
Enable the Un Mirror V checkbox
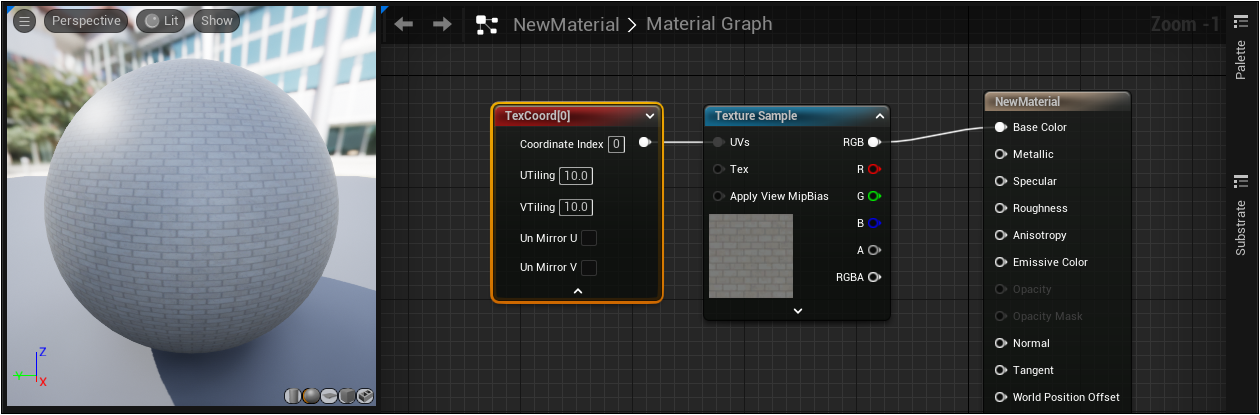click(589, 267)
